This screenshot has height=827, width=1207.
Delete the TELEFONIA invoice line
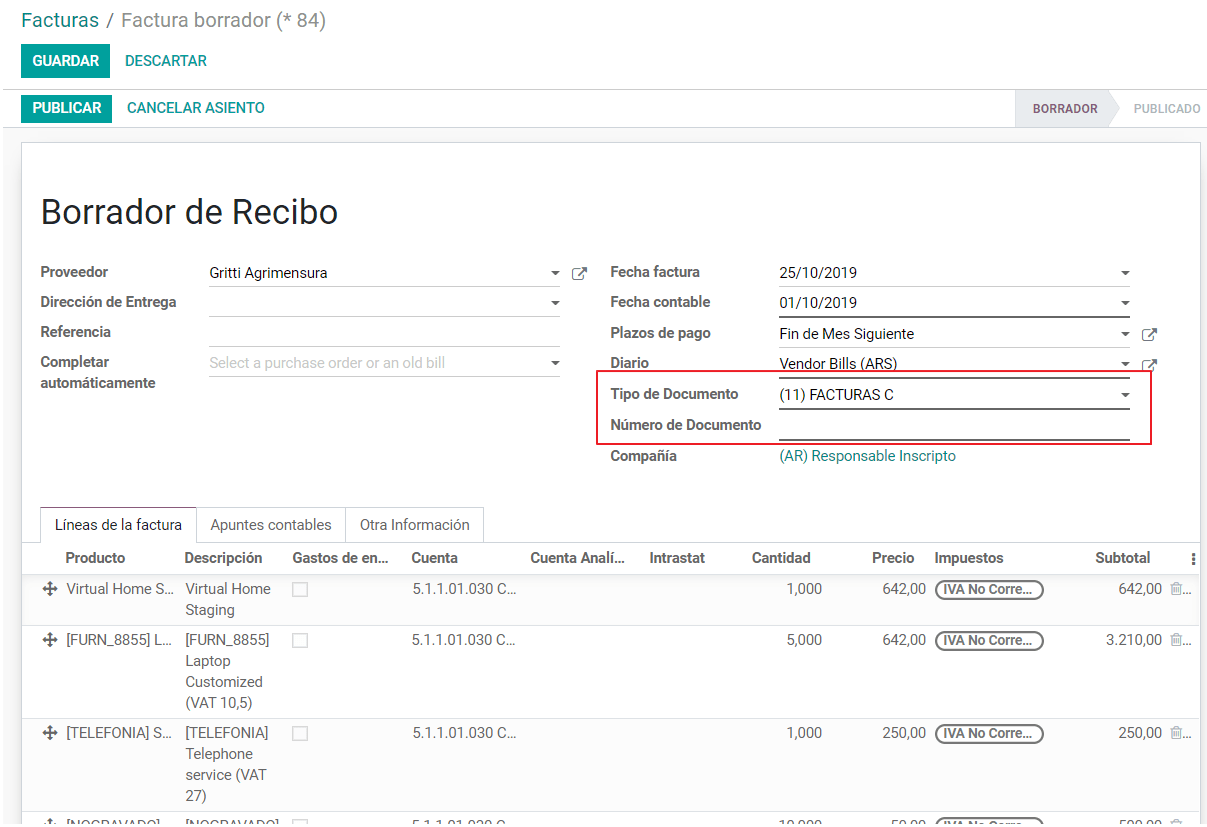pyautogui.click(x=1176, y=733)
